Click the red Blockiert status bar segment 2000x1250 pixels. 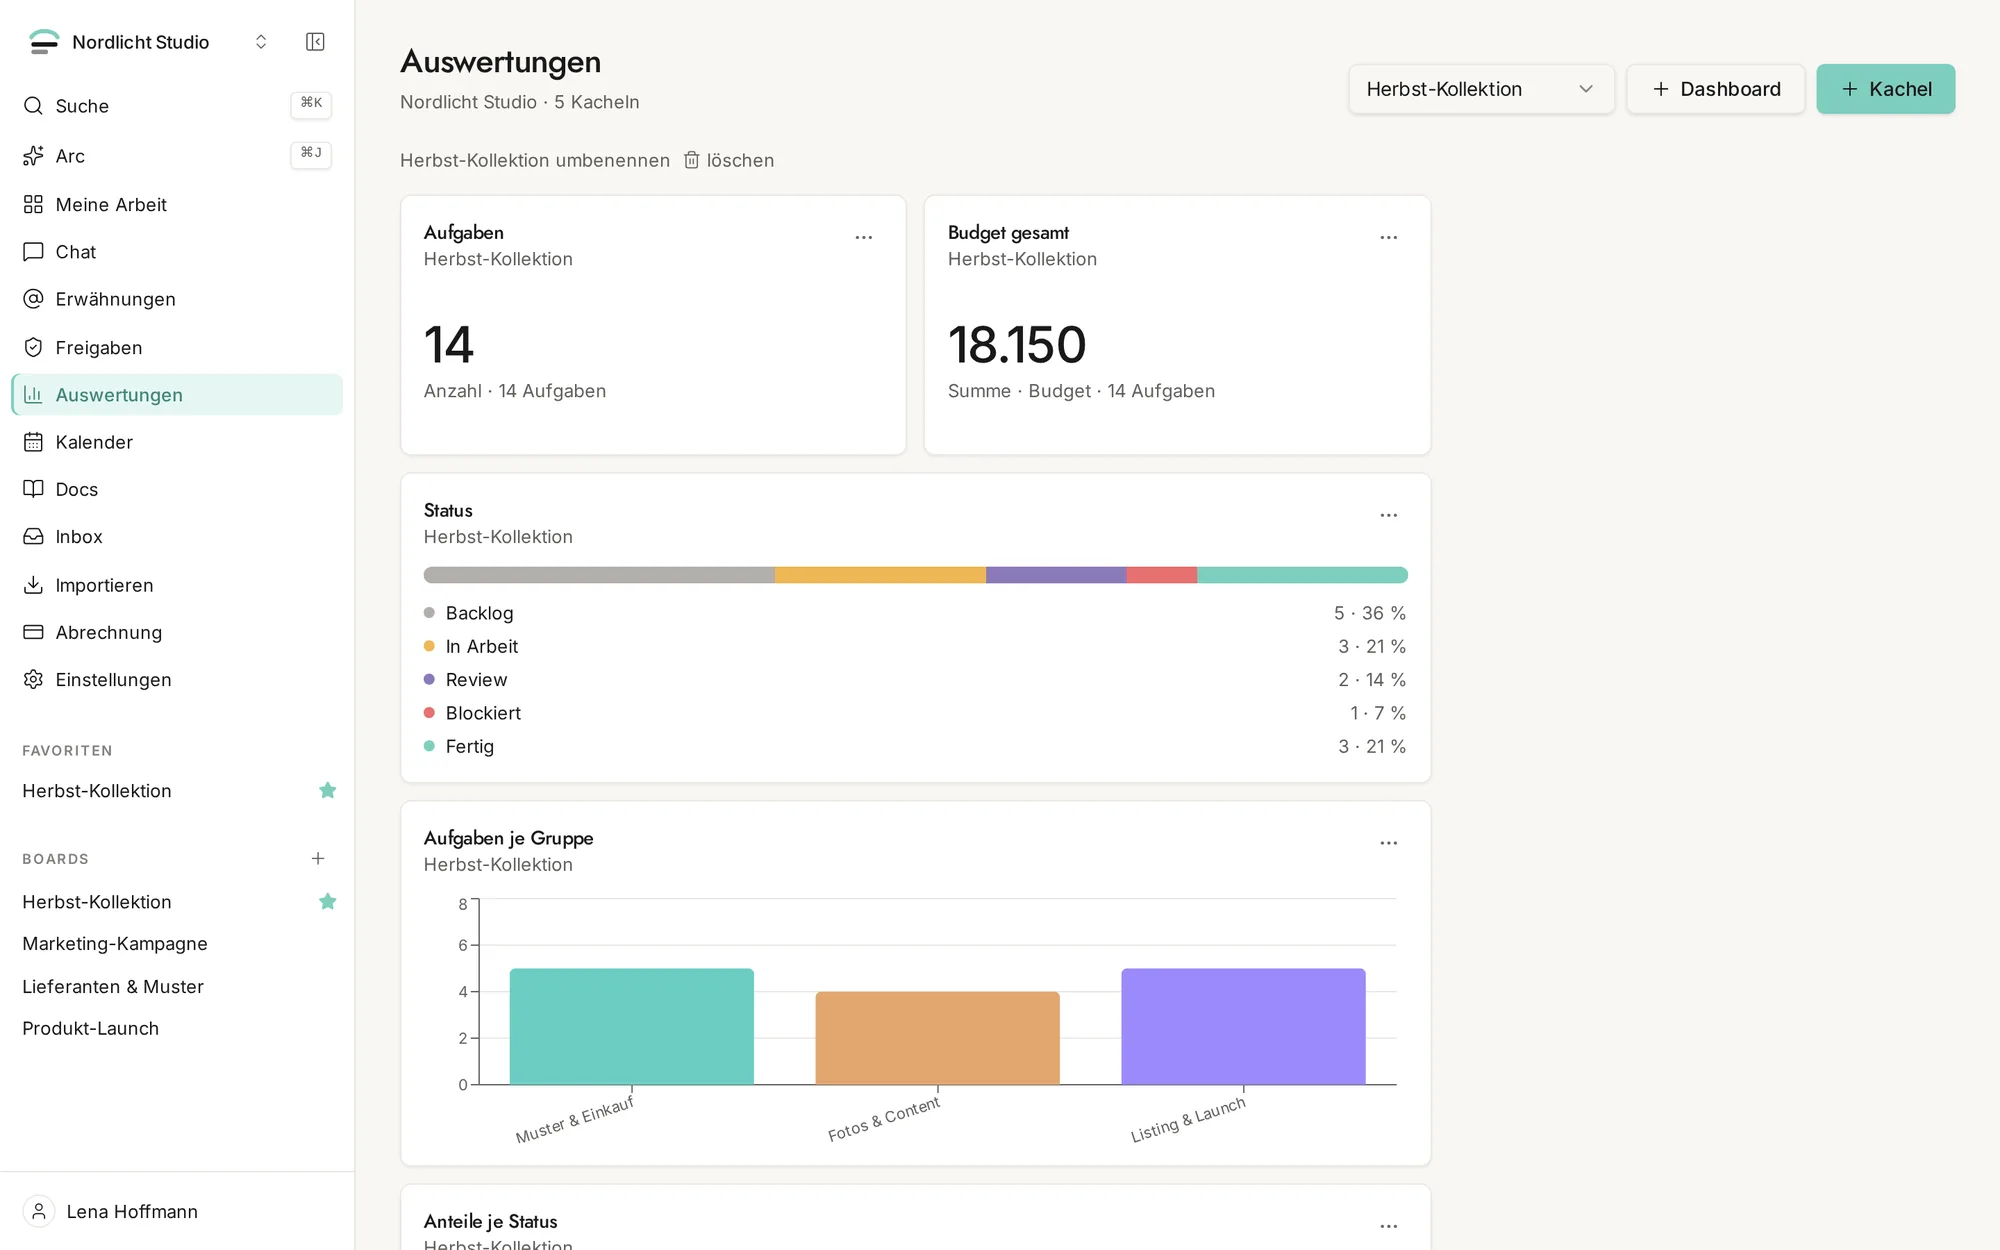pyautogui.click(x=1162, y=575)
